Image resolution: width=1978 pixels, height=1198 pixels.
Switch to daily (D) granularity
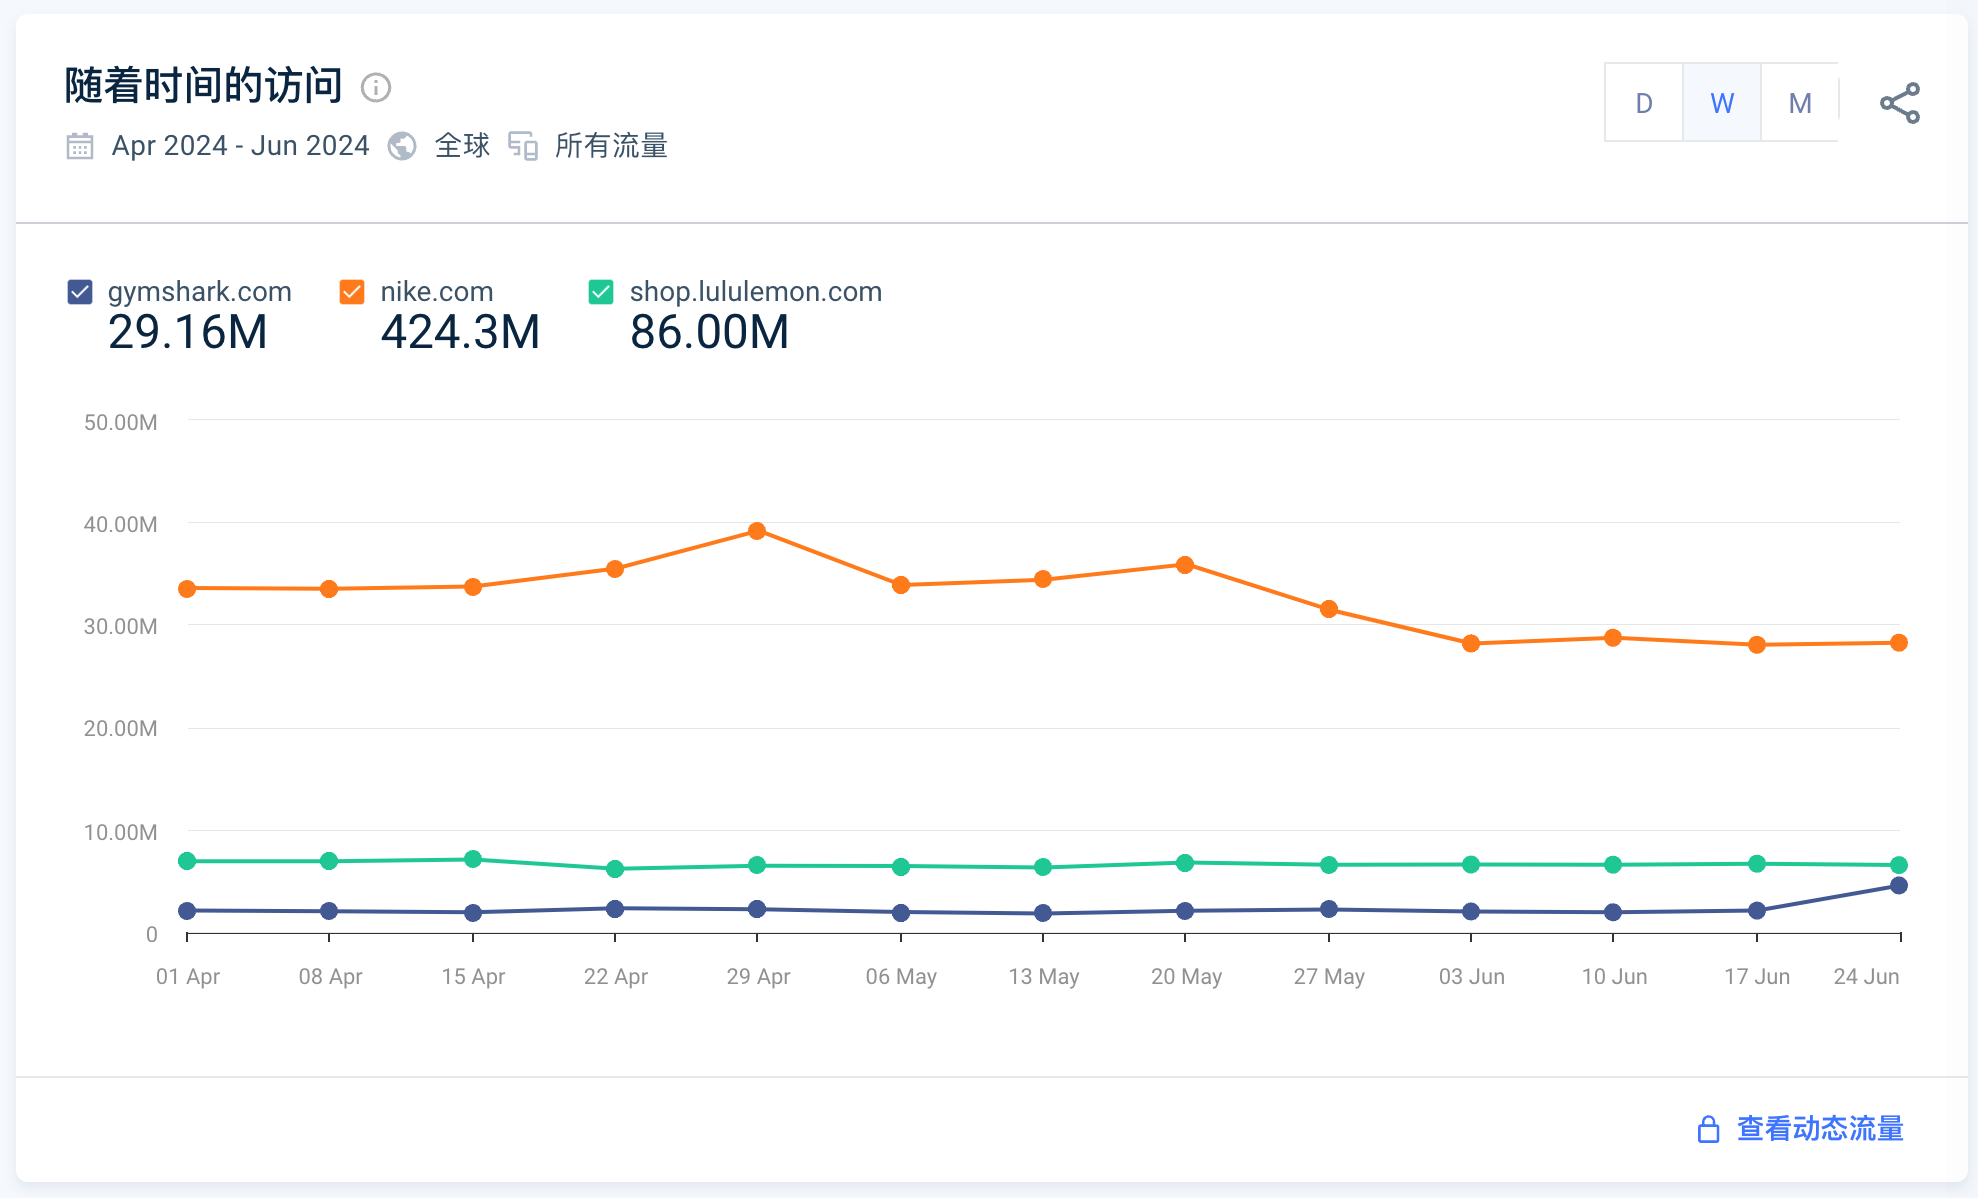(1643, 103)
